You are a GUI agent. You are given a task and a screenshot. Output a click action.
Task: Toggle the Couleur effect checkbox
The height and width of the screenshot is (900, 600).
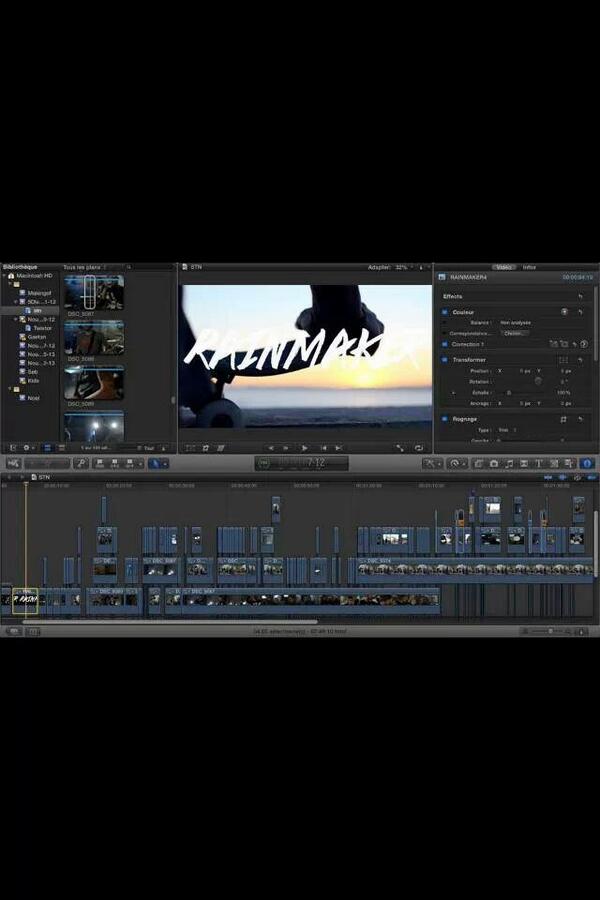[444, 312]
